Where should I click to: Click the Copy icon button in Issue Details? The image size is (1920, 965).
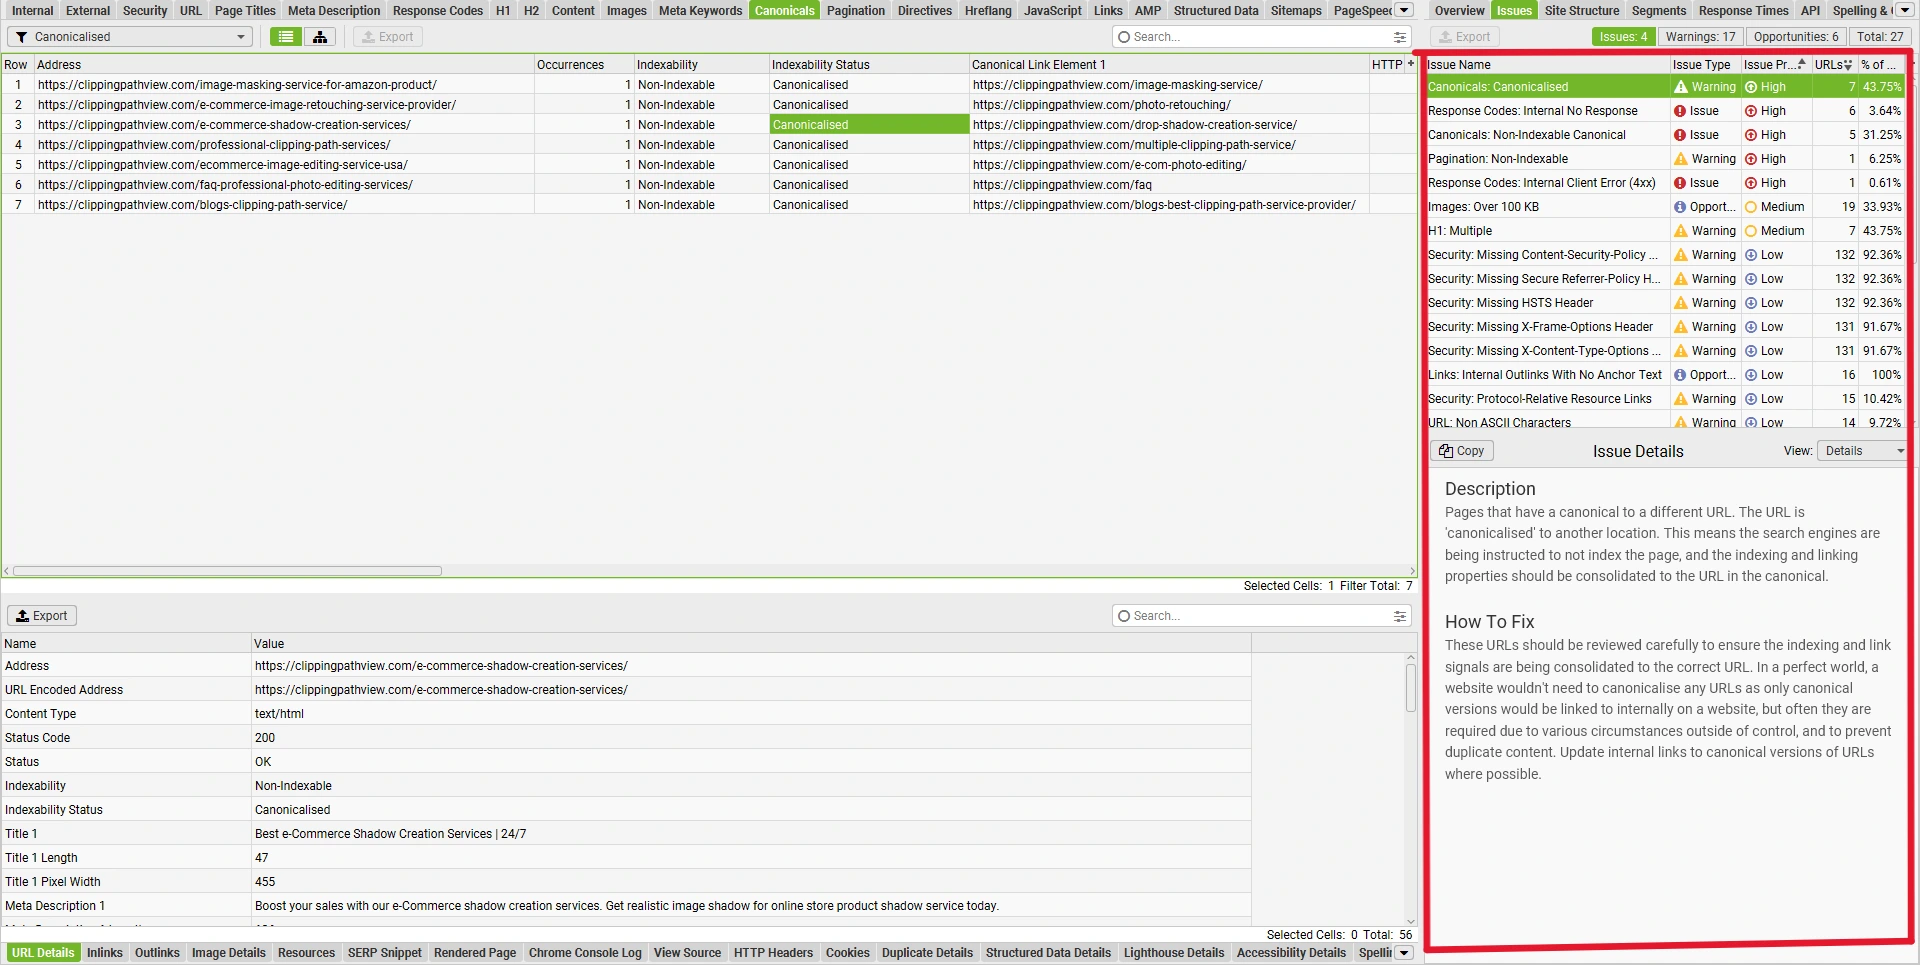click(x=1461, y=451)
